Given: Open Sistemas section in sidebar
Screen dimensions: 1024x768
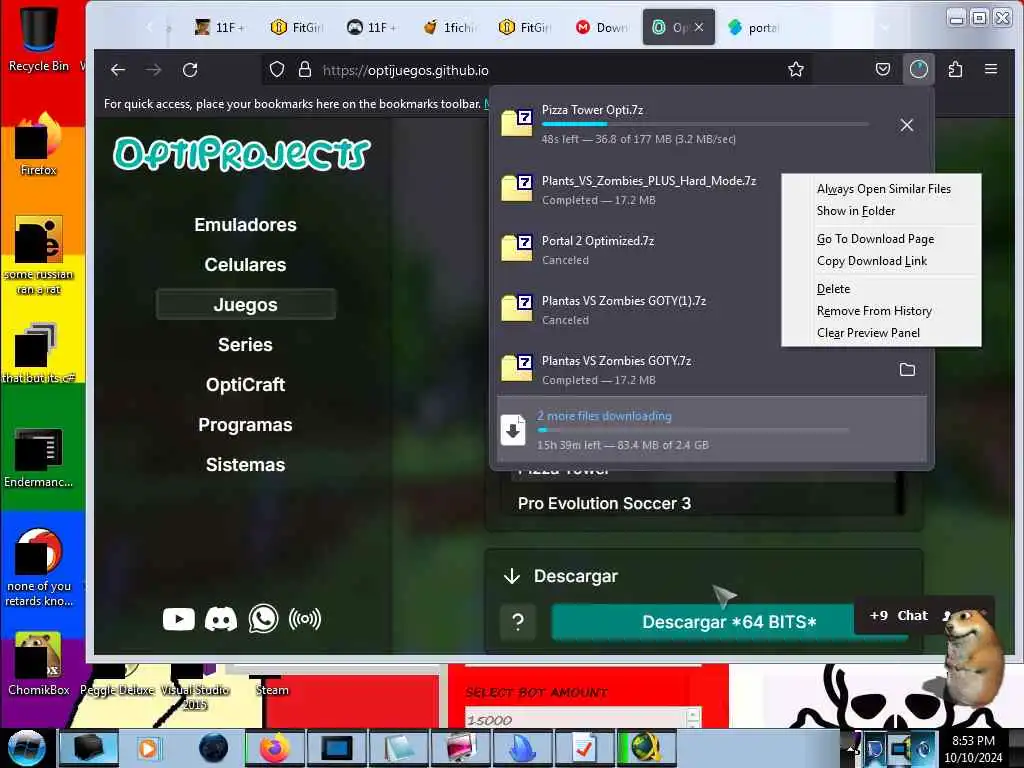Looking at the screenshot, I should (246, 464).
